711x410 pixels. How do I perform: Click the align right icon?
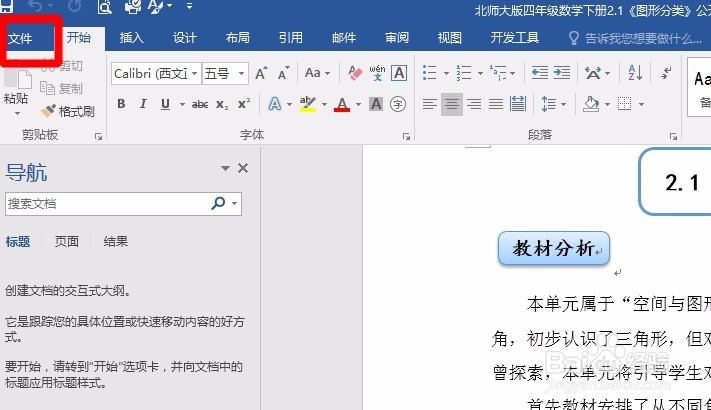click(474, 104)
